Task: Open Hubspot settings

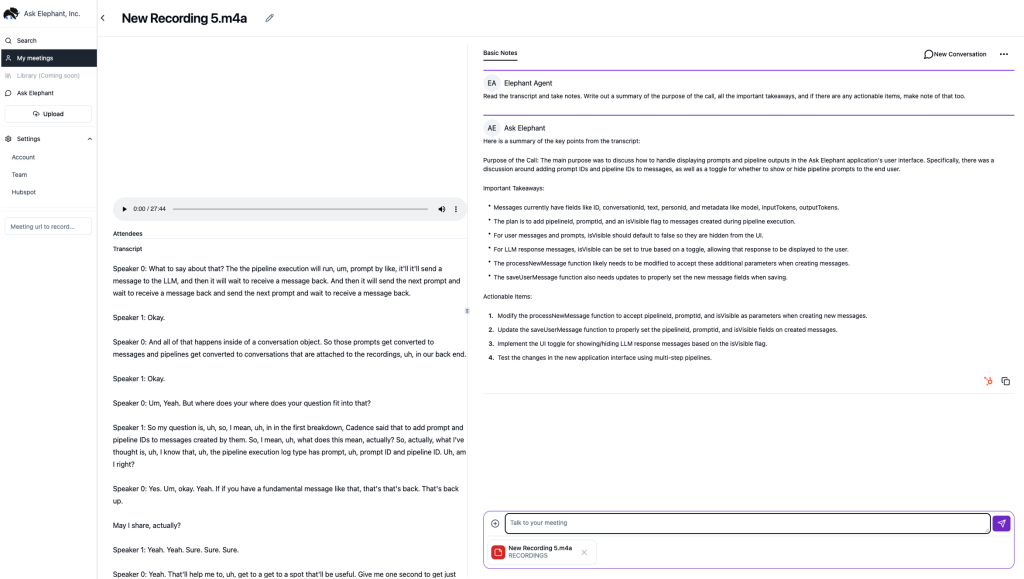Action: (24, 193)
